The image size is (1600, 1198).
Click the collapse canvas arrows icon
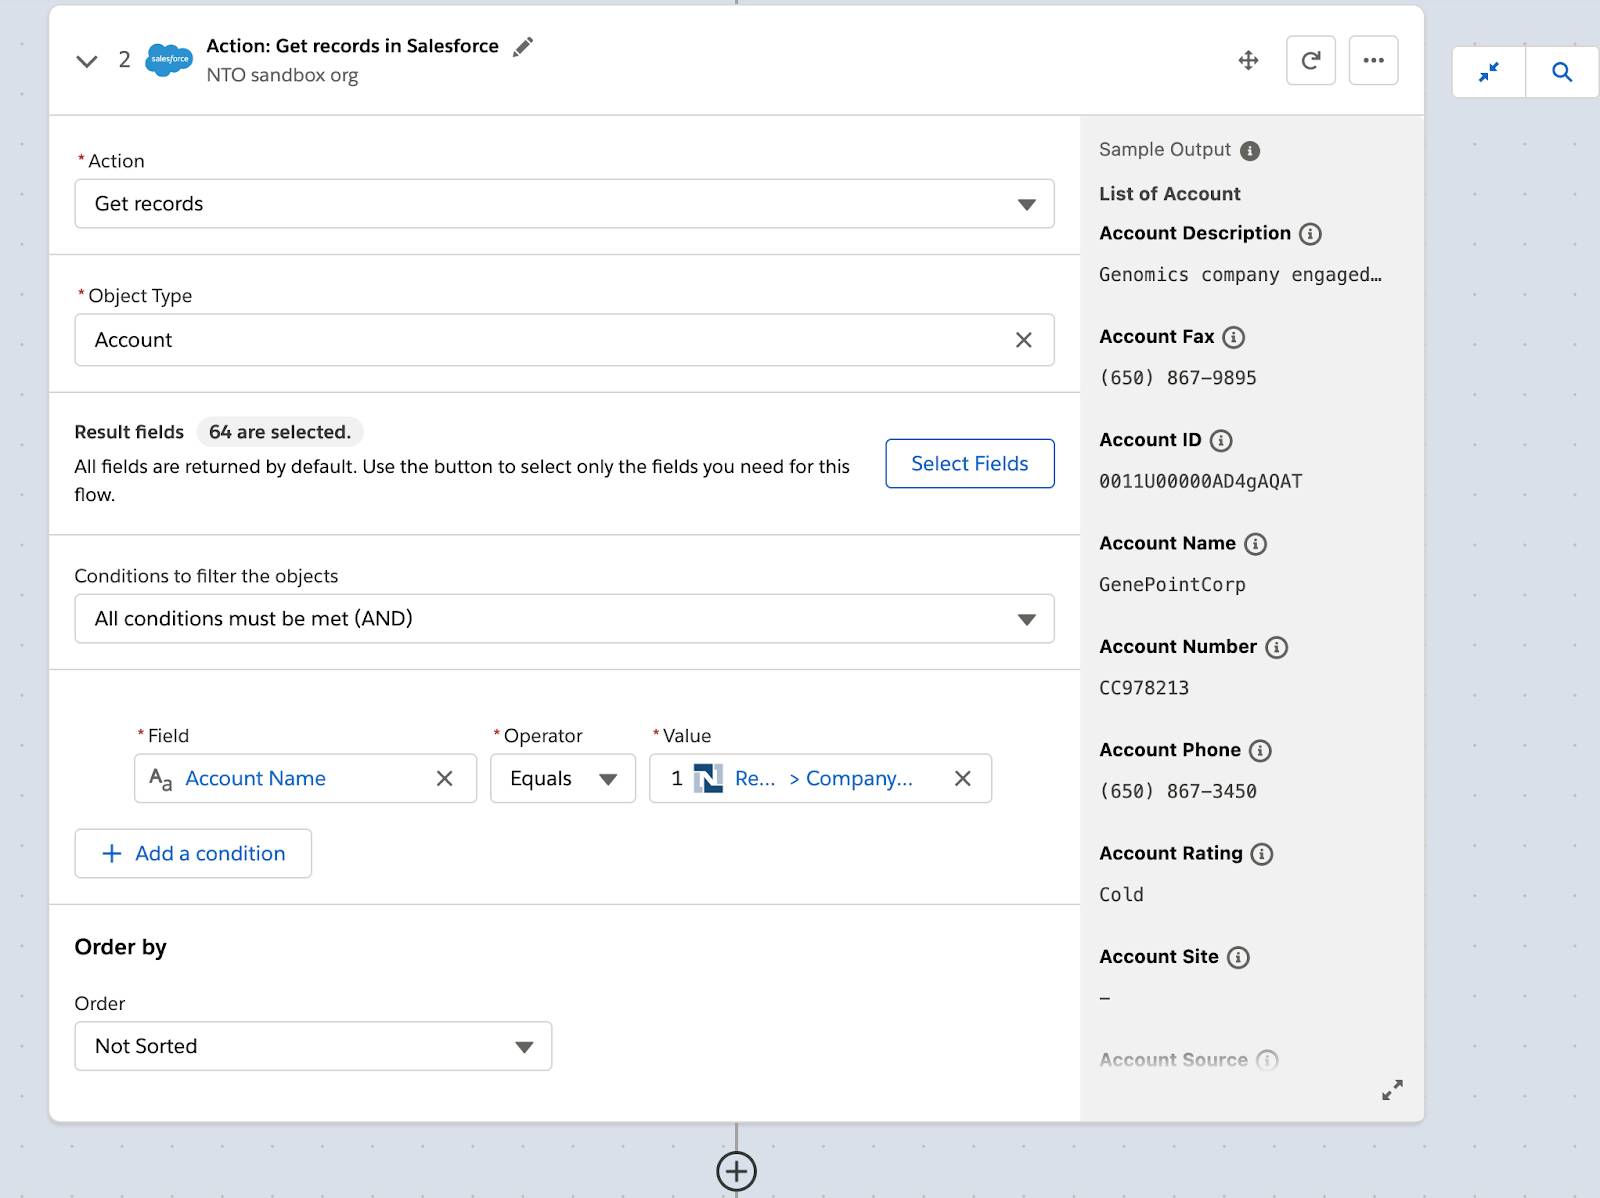pyautogui.click(x=1489, y=72)
